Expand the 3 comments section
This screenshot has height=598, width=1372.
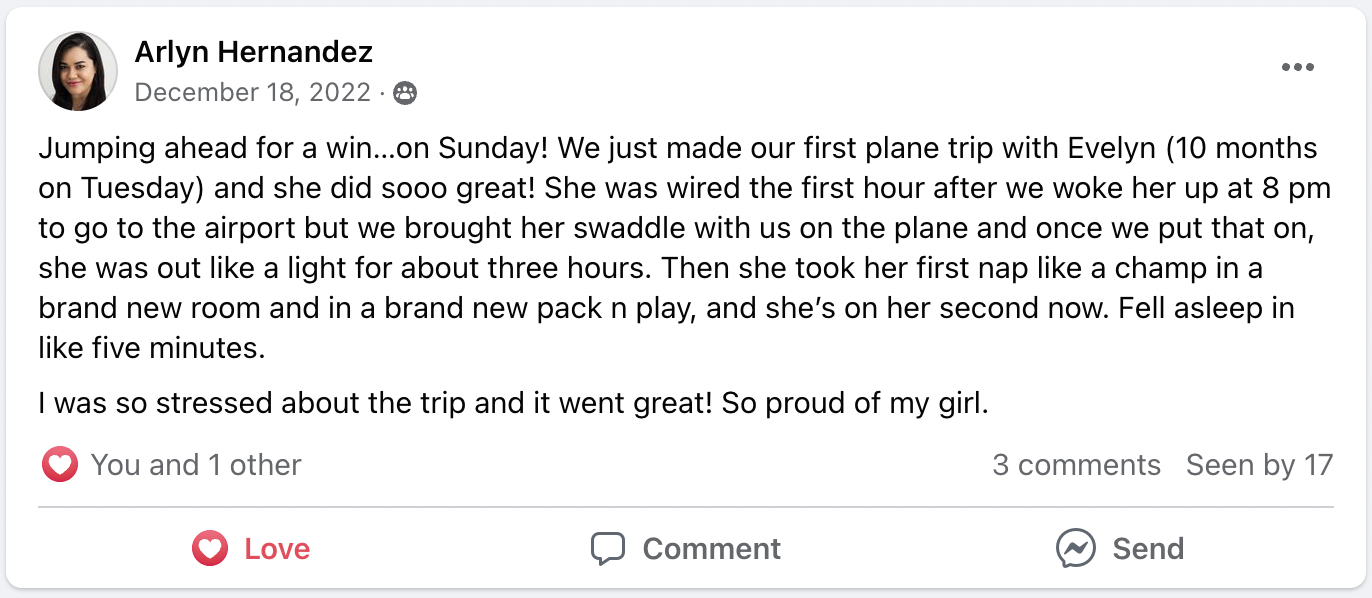click(1076, 465)
